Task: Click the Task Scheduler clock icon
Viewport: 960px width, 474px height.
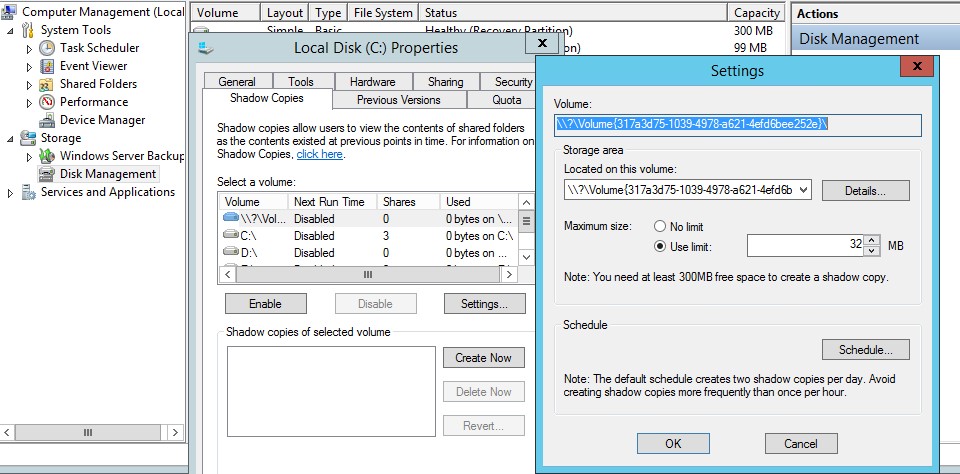Action: coord(47,48)
